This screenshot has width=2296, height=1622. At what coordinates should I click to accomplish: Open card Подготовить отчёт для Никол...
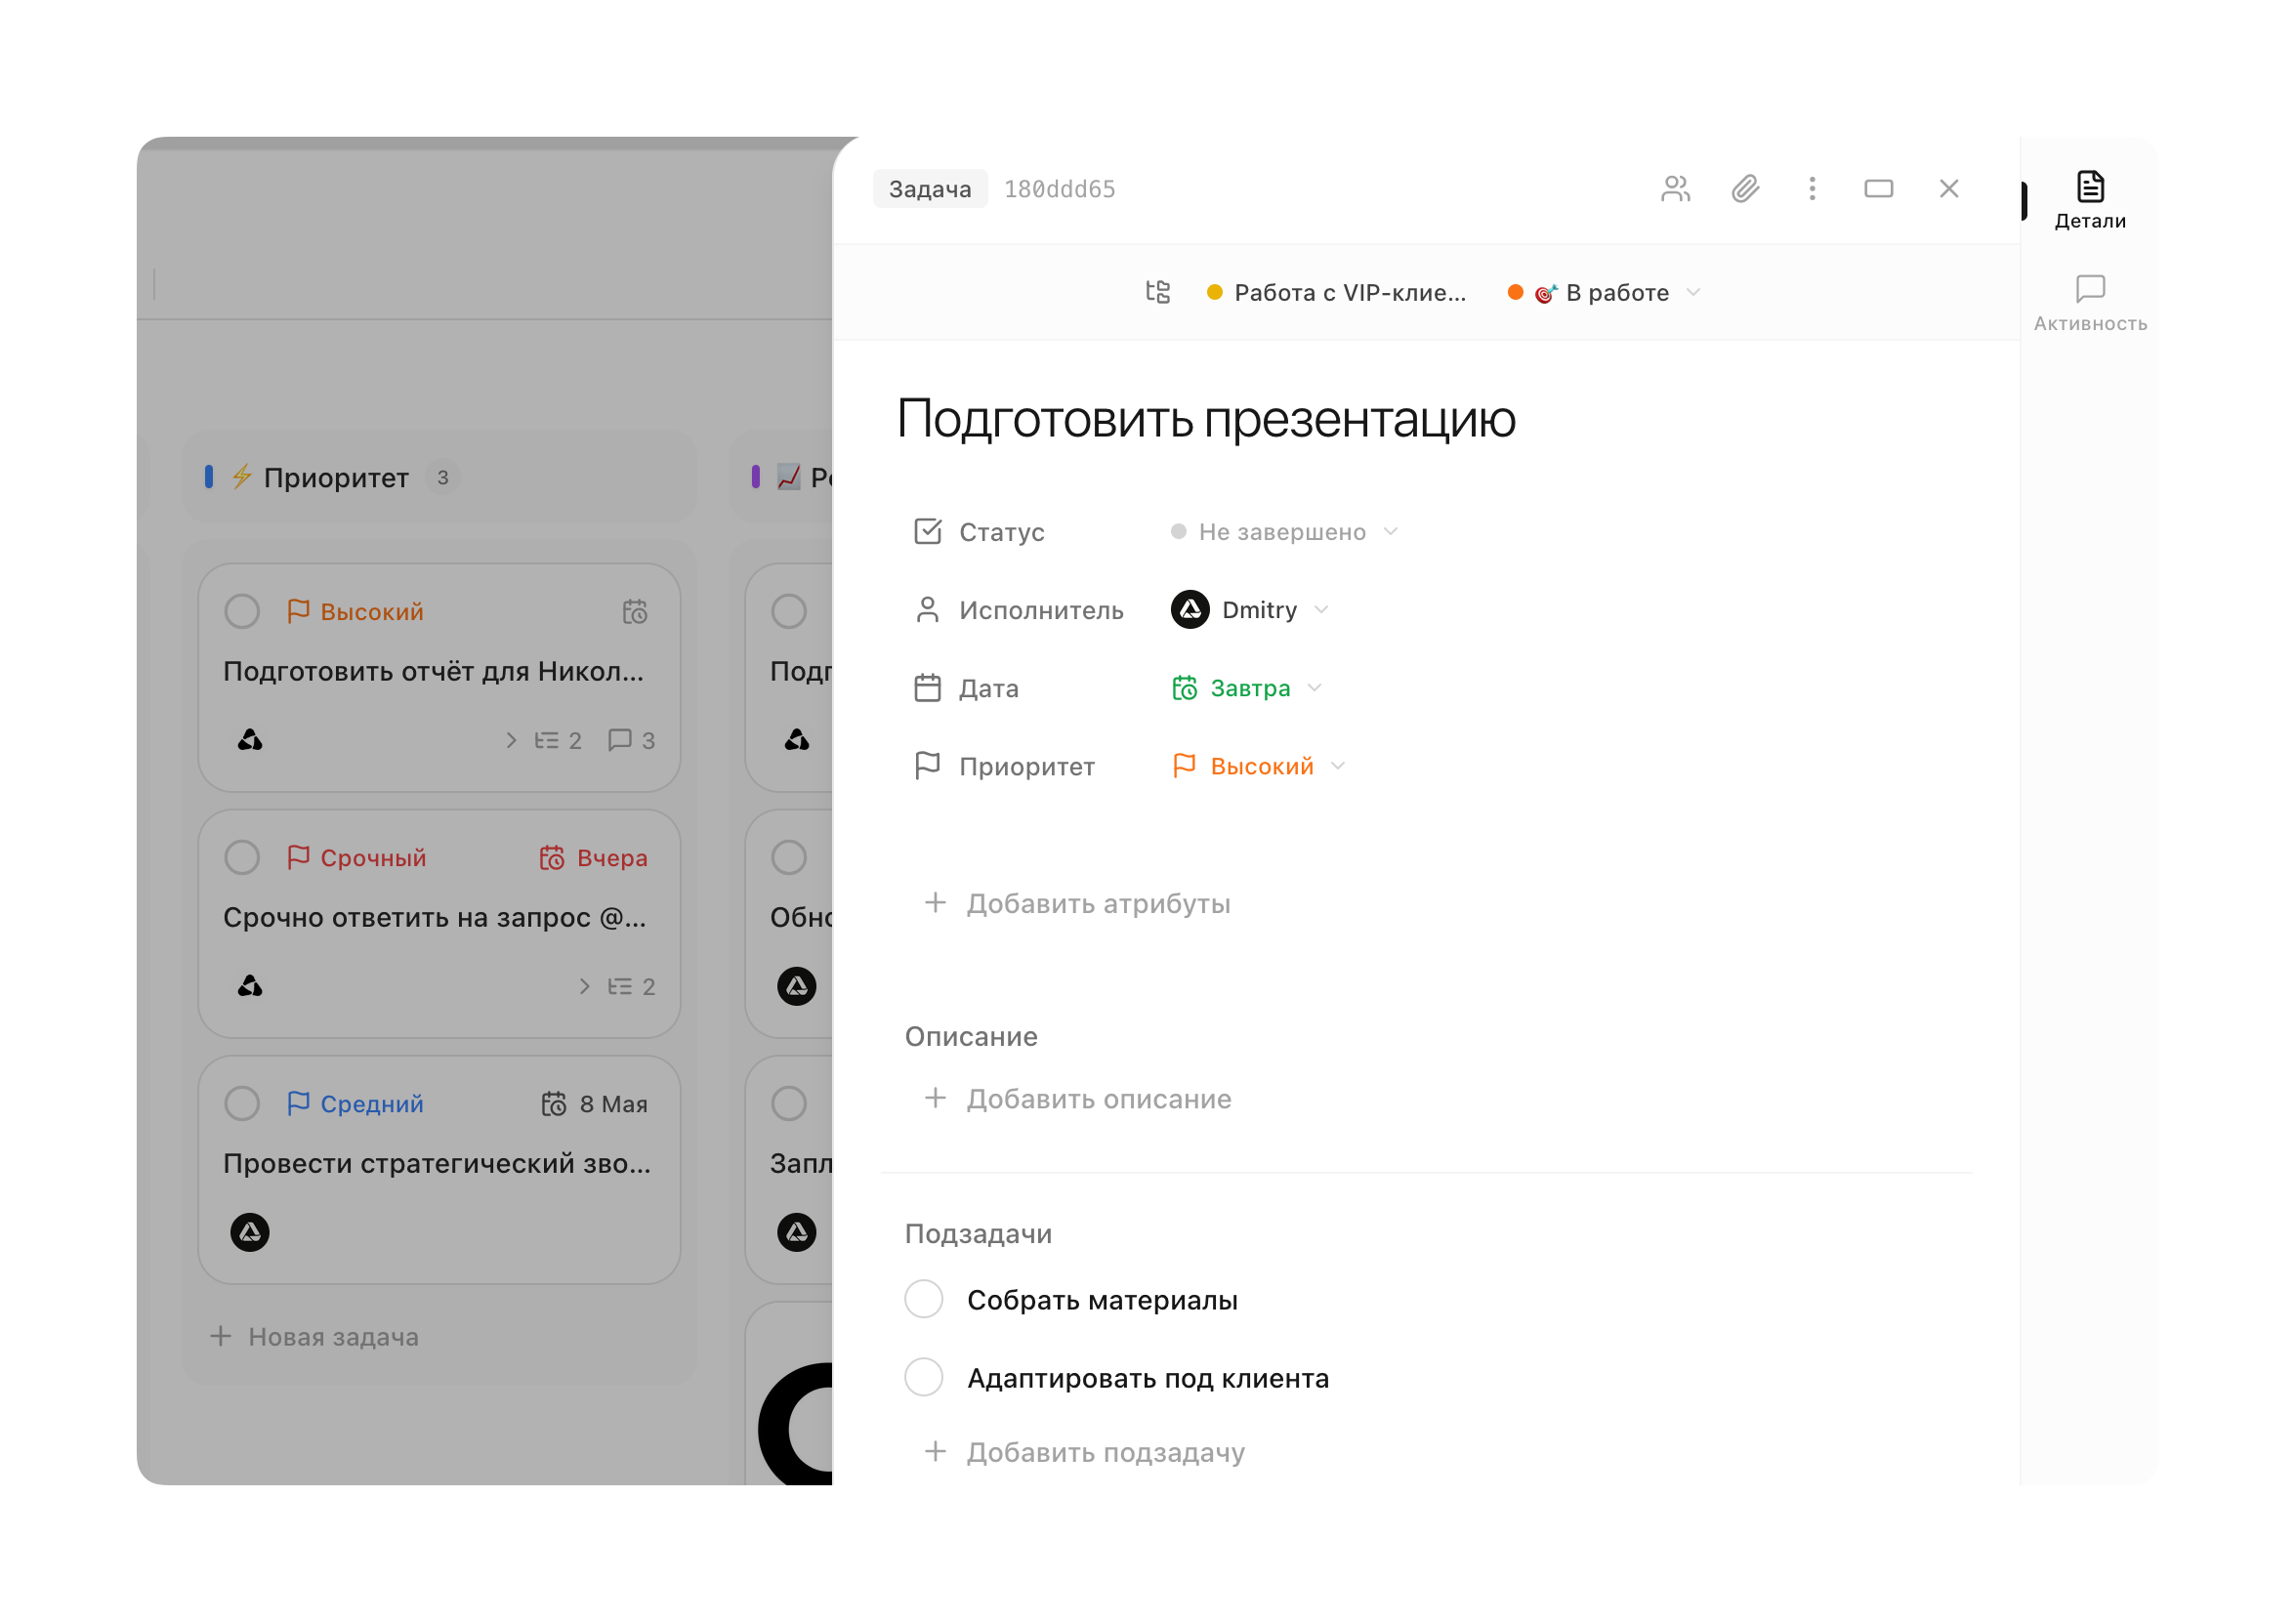(x=439, y=678)
